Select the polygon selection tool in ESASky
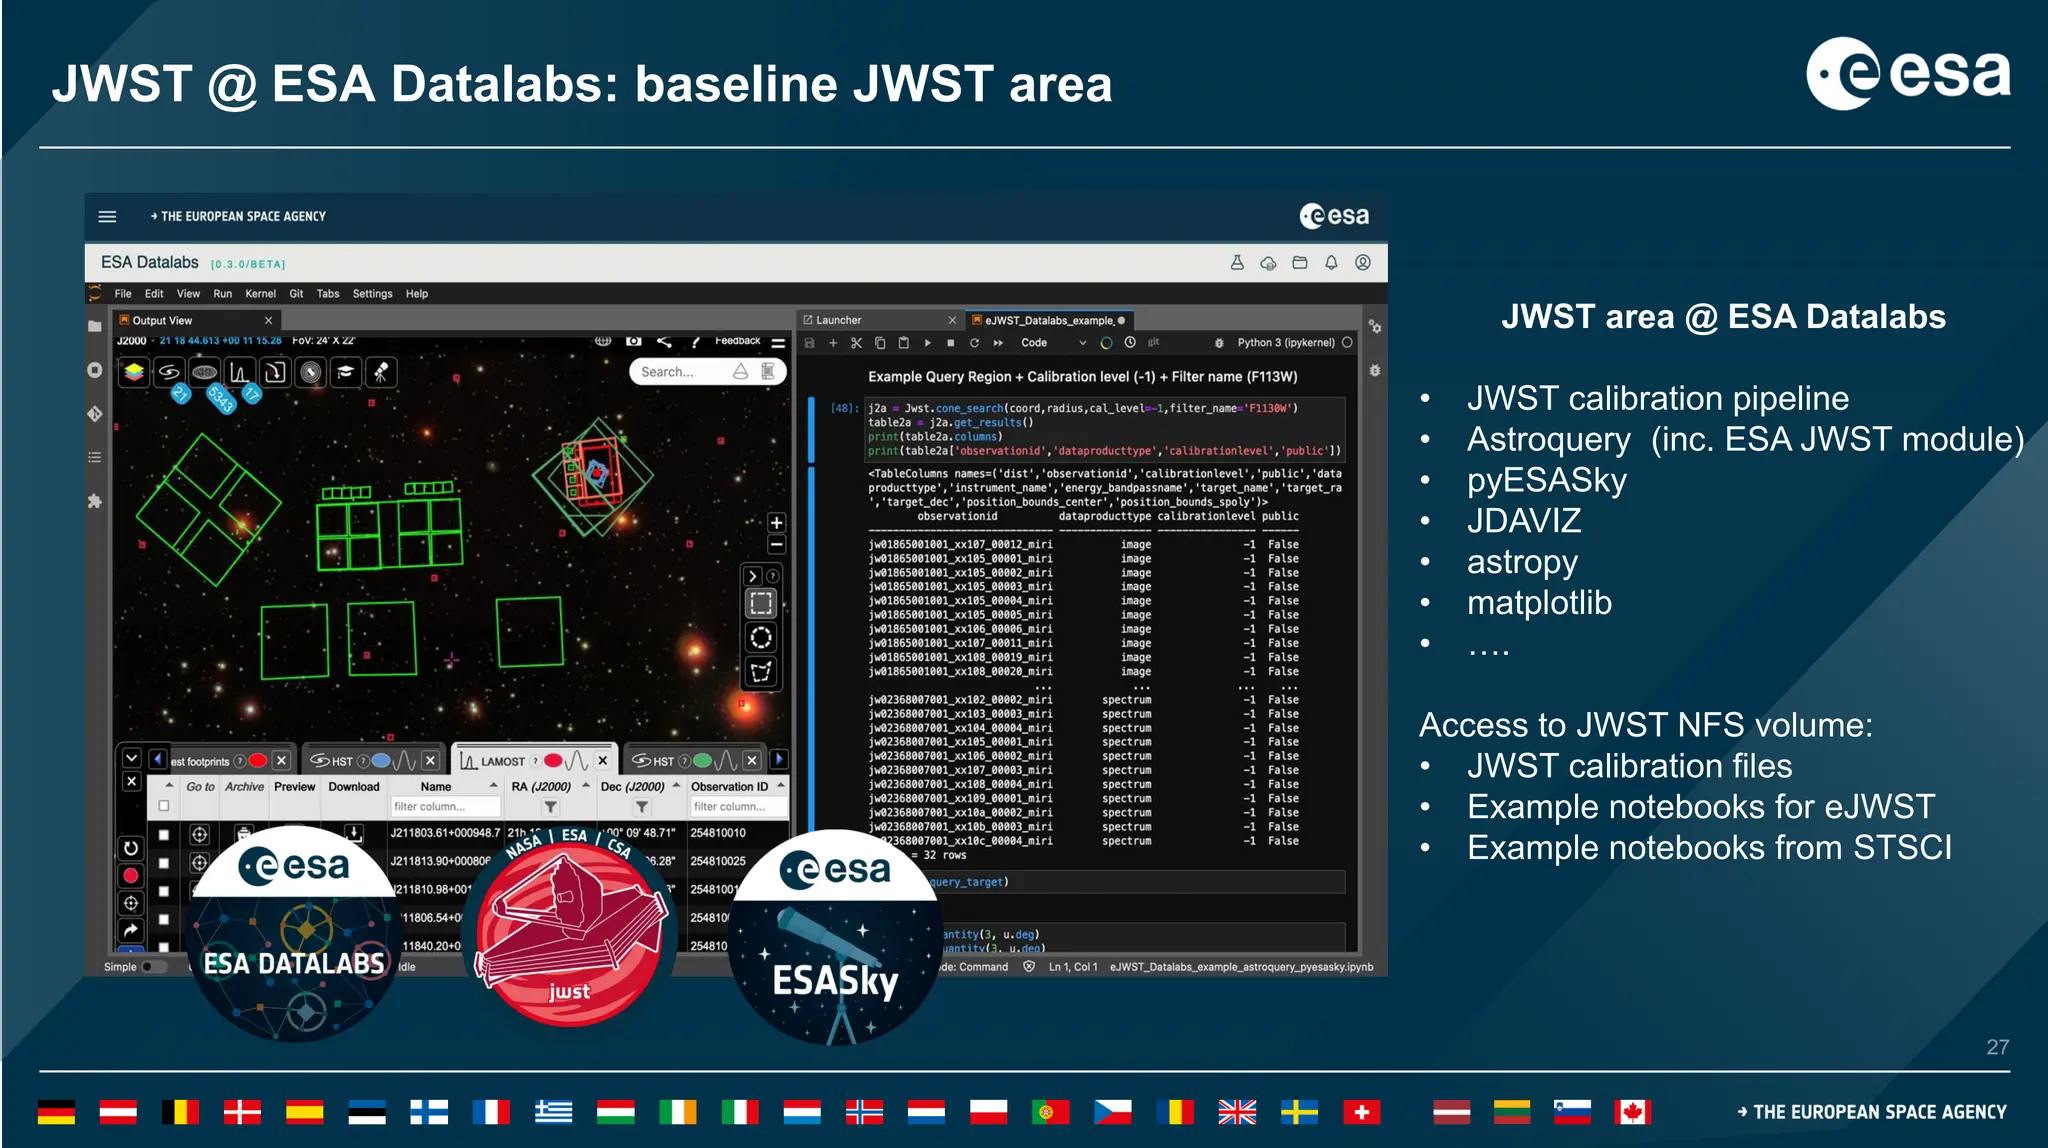2048x1148 pixels. (761, 672)
